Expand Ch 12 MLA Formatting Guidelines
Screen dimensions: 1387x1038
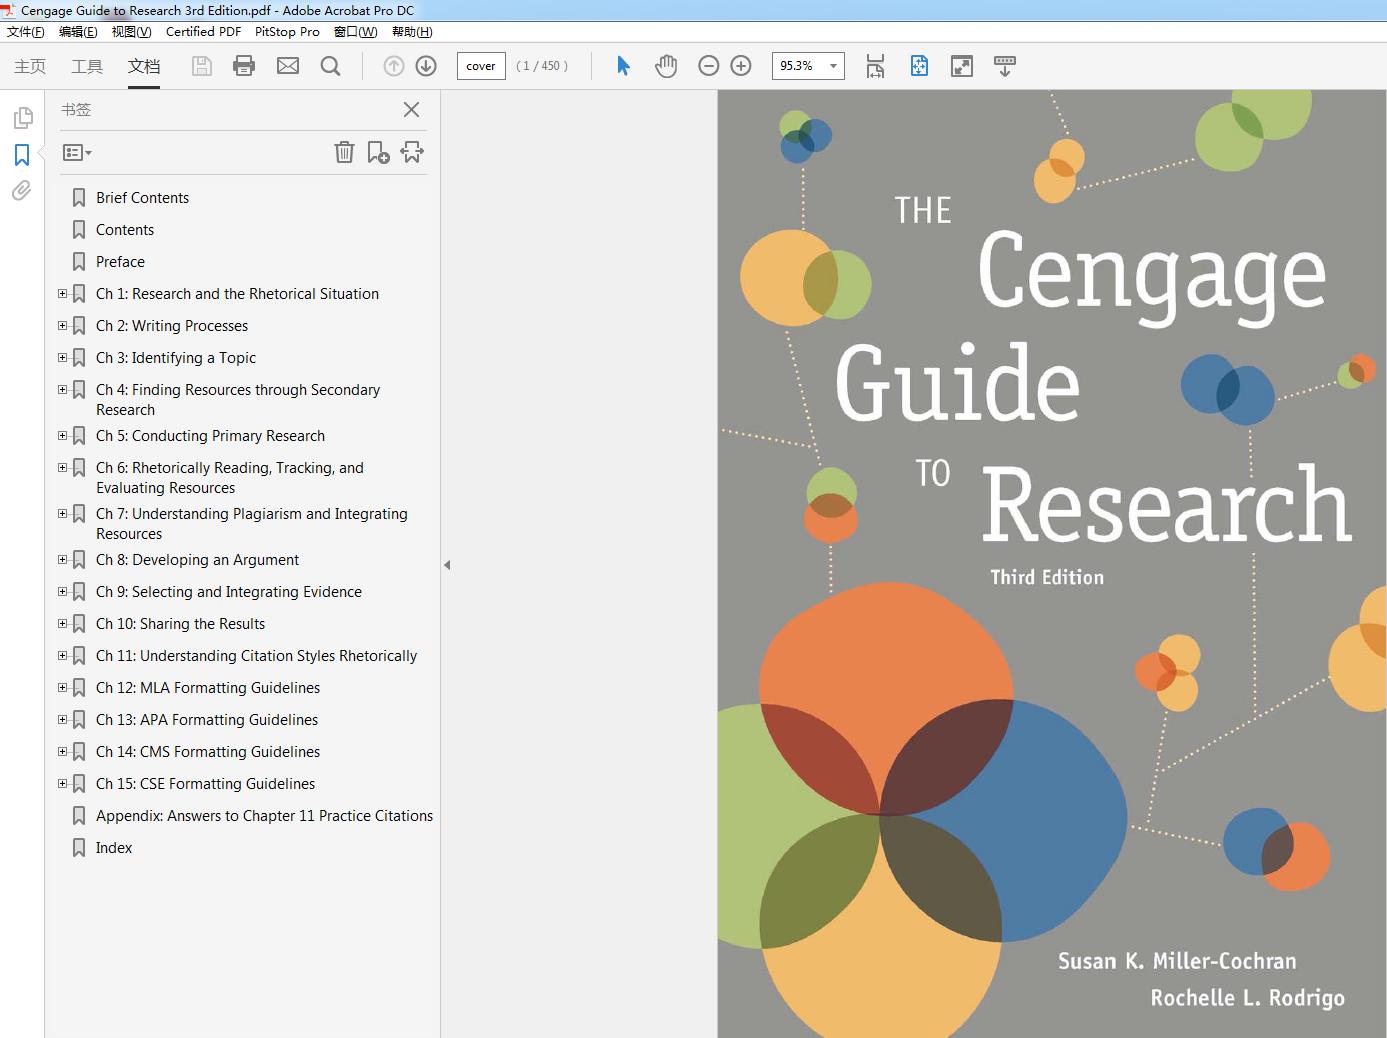point(62,688)
